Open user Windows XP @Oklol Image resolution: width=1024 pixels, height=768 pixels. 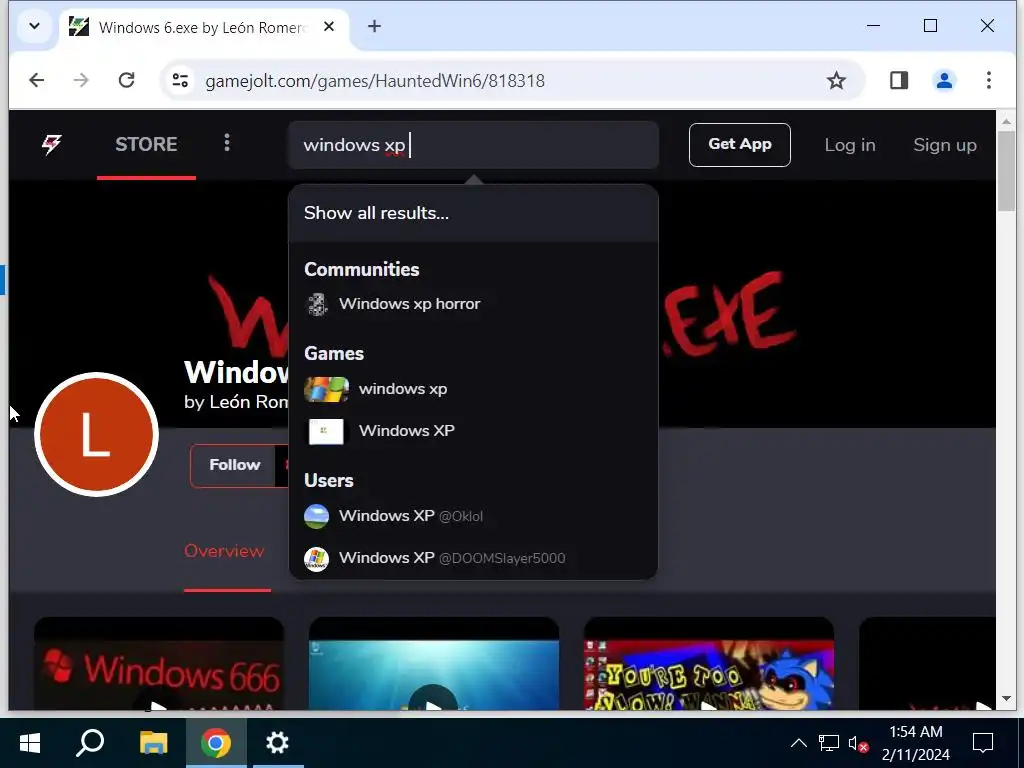(473, 516)
